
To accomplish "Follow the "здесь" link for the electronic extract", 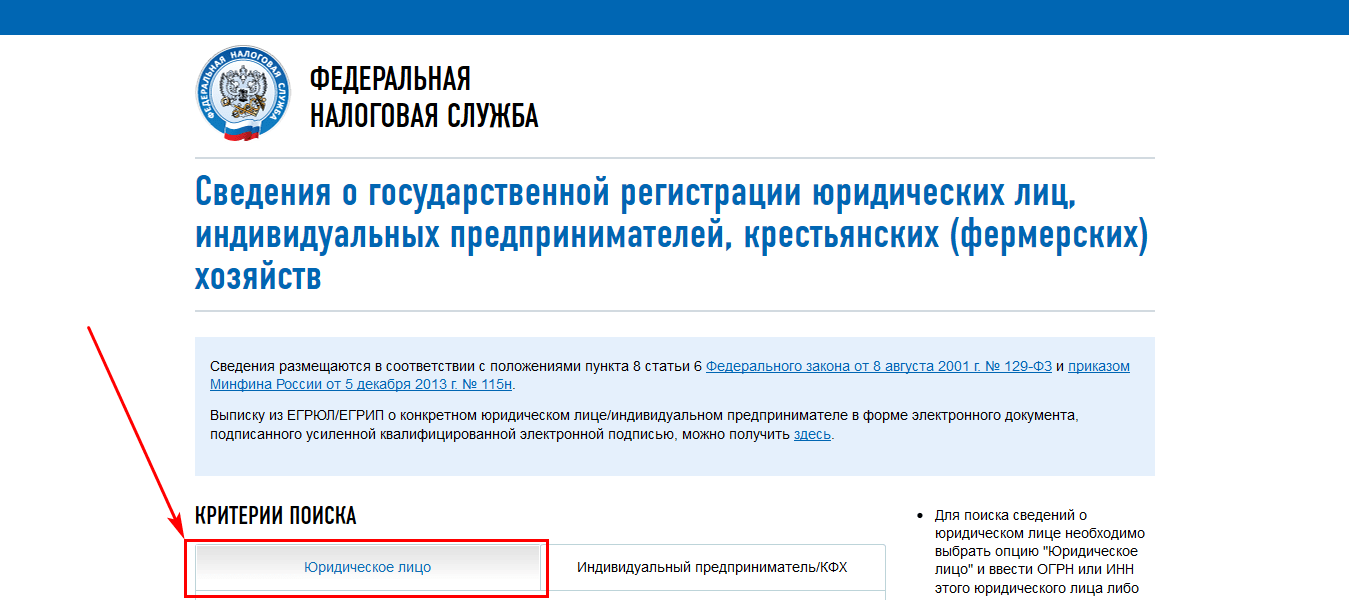I will (812, 435).
